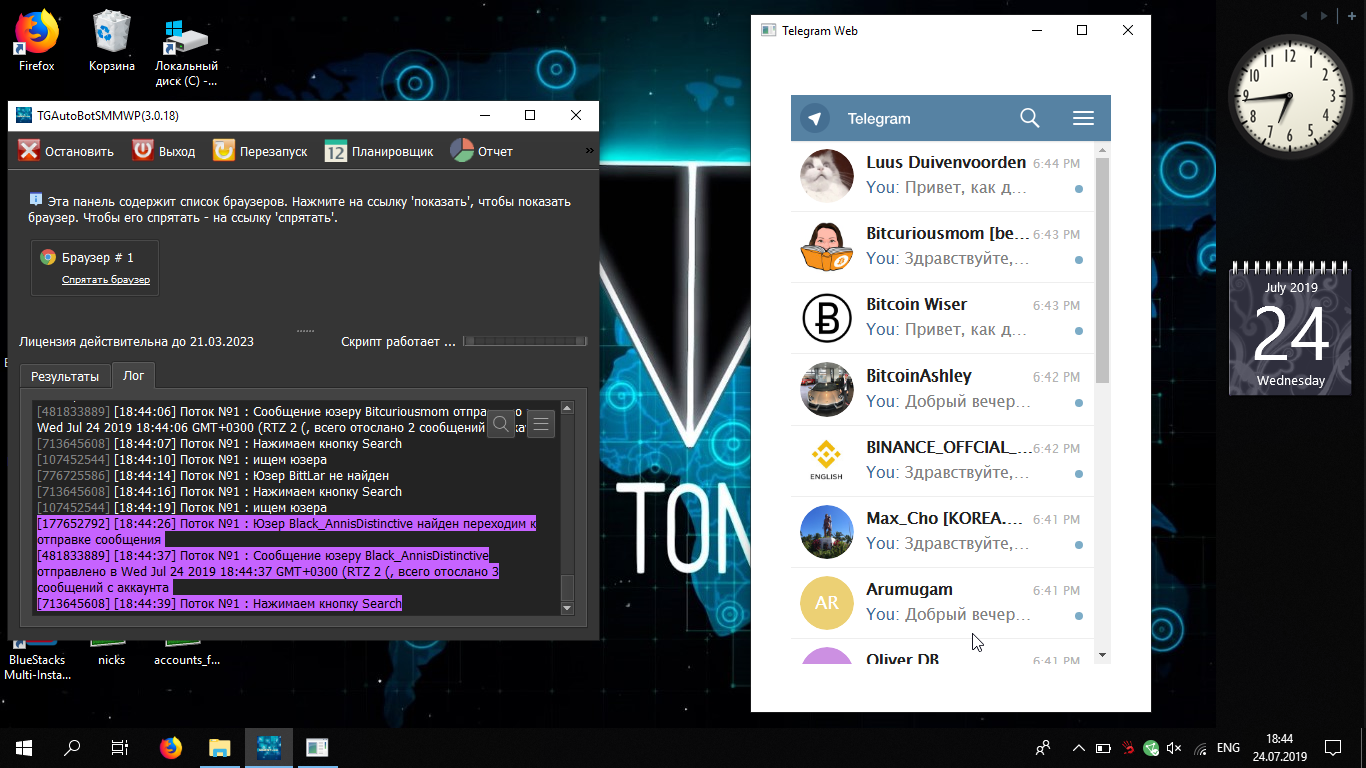Click the Telegram paper plane logo

click(815, 119)
